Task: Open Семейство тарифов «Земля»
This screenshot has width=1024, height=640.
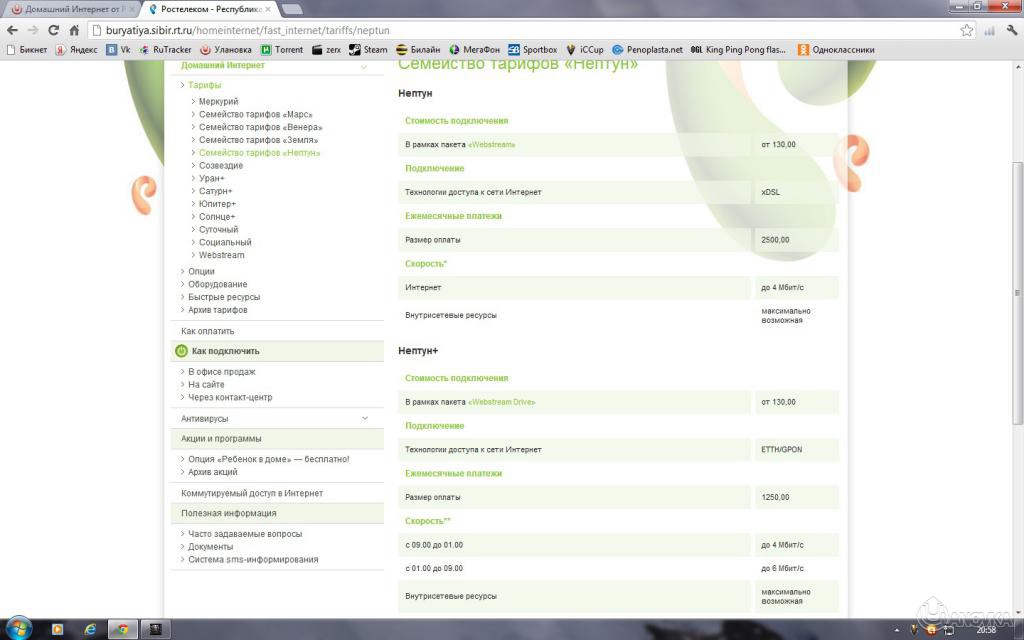Action: pos(259,140)
